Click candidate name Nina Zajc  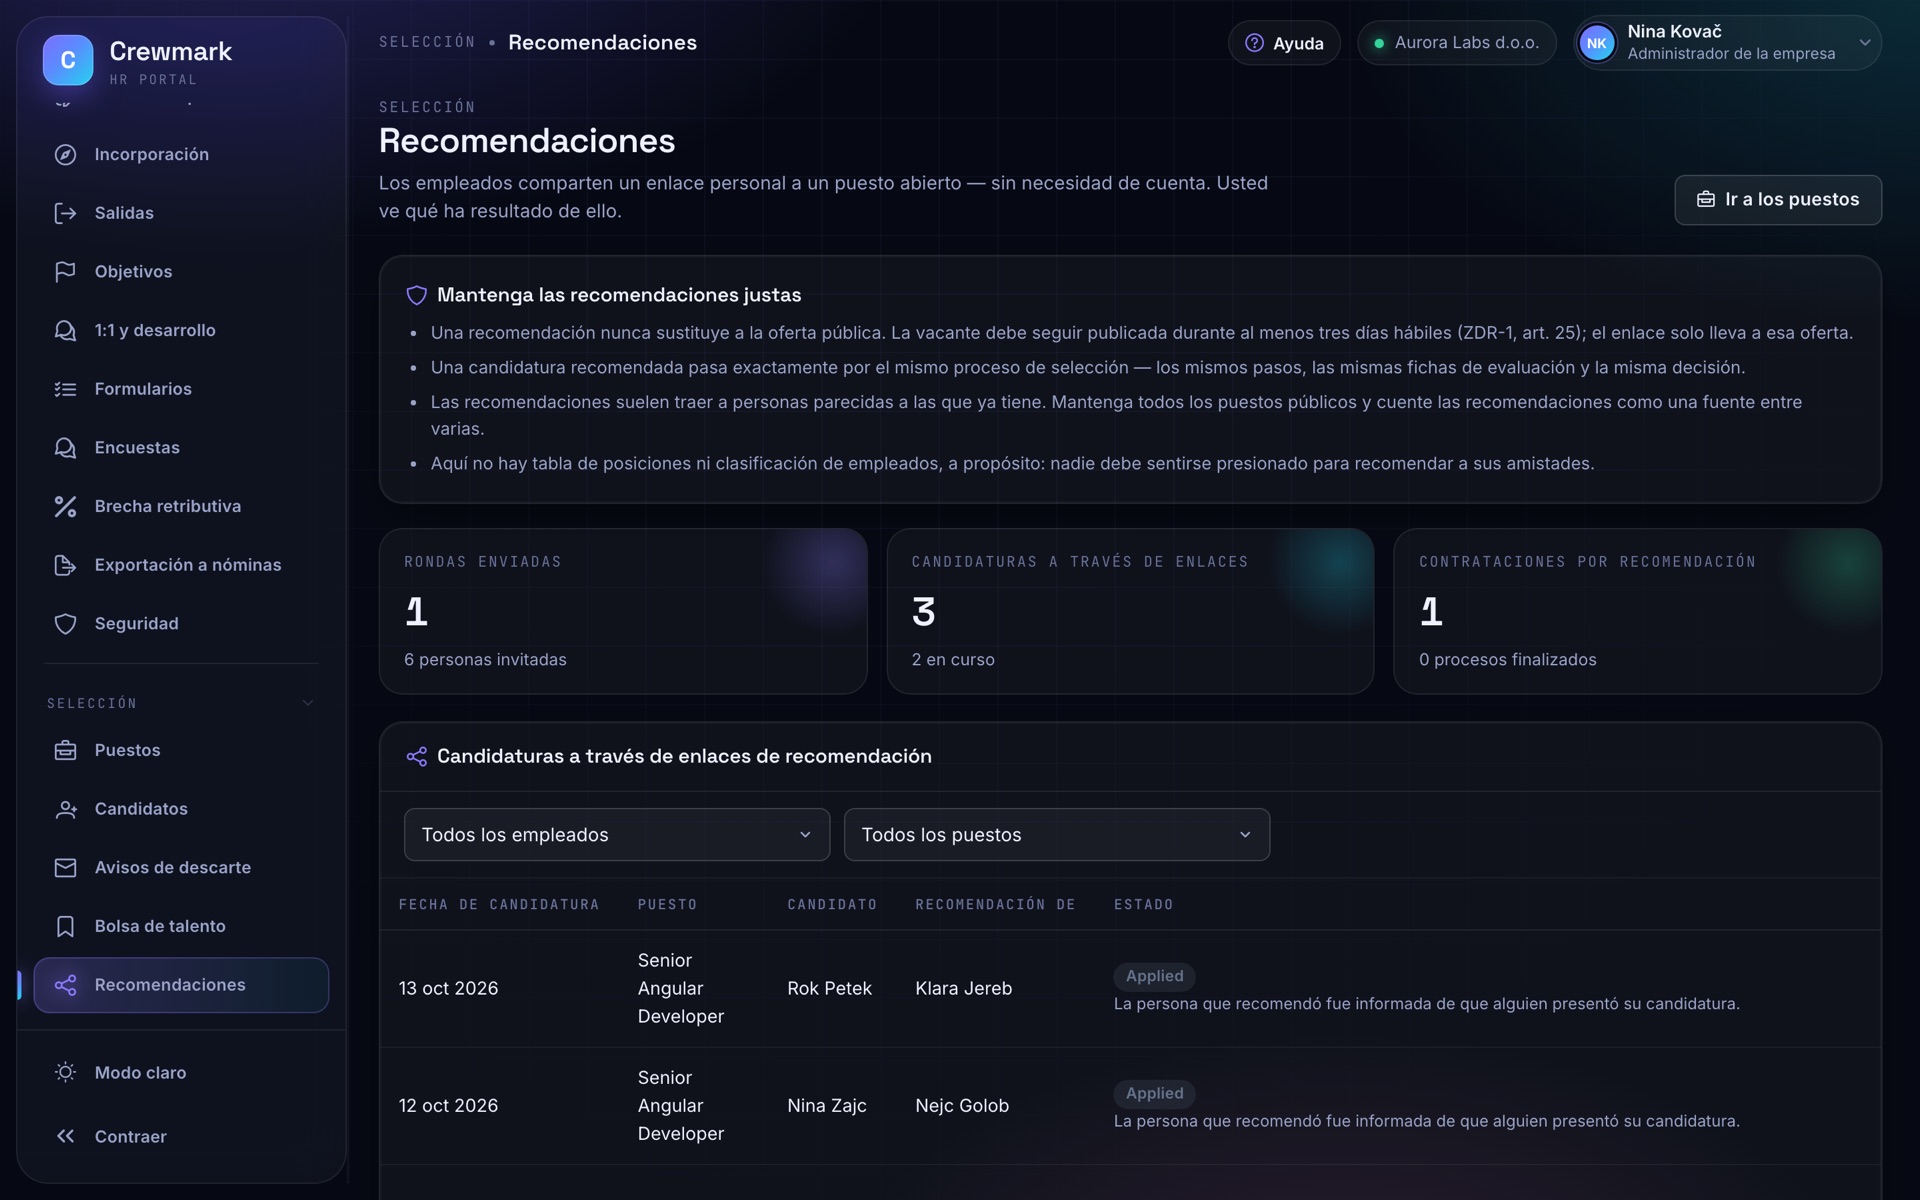pyautogui.click(x=826, y=1106)
